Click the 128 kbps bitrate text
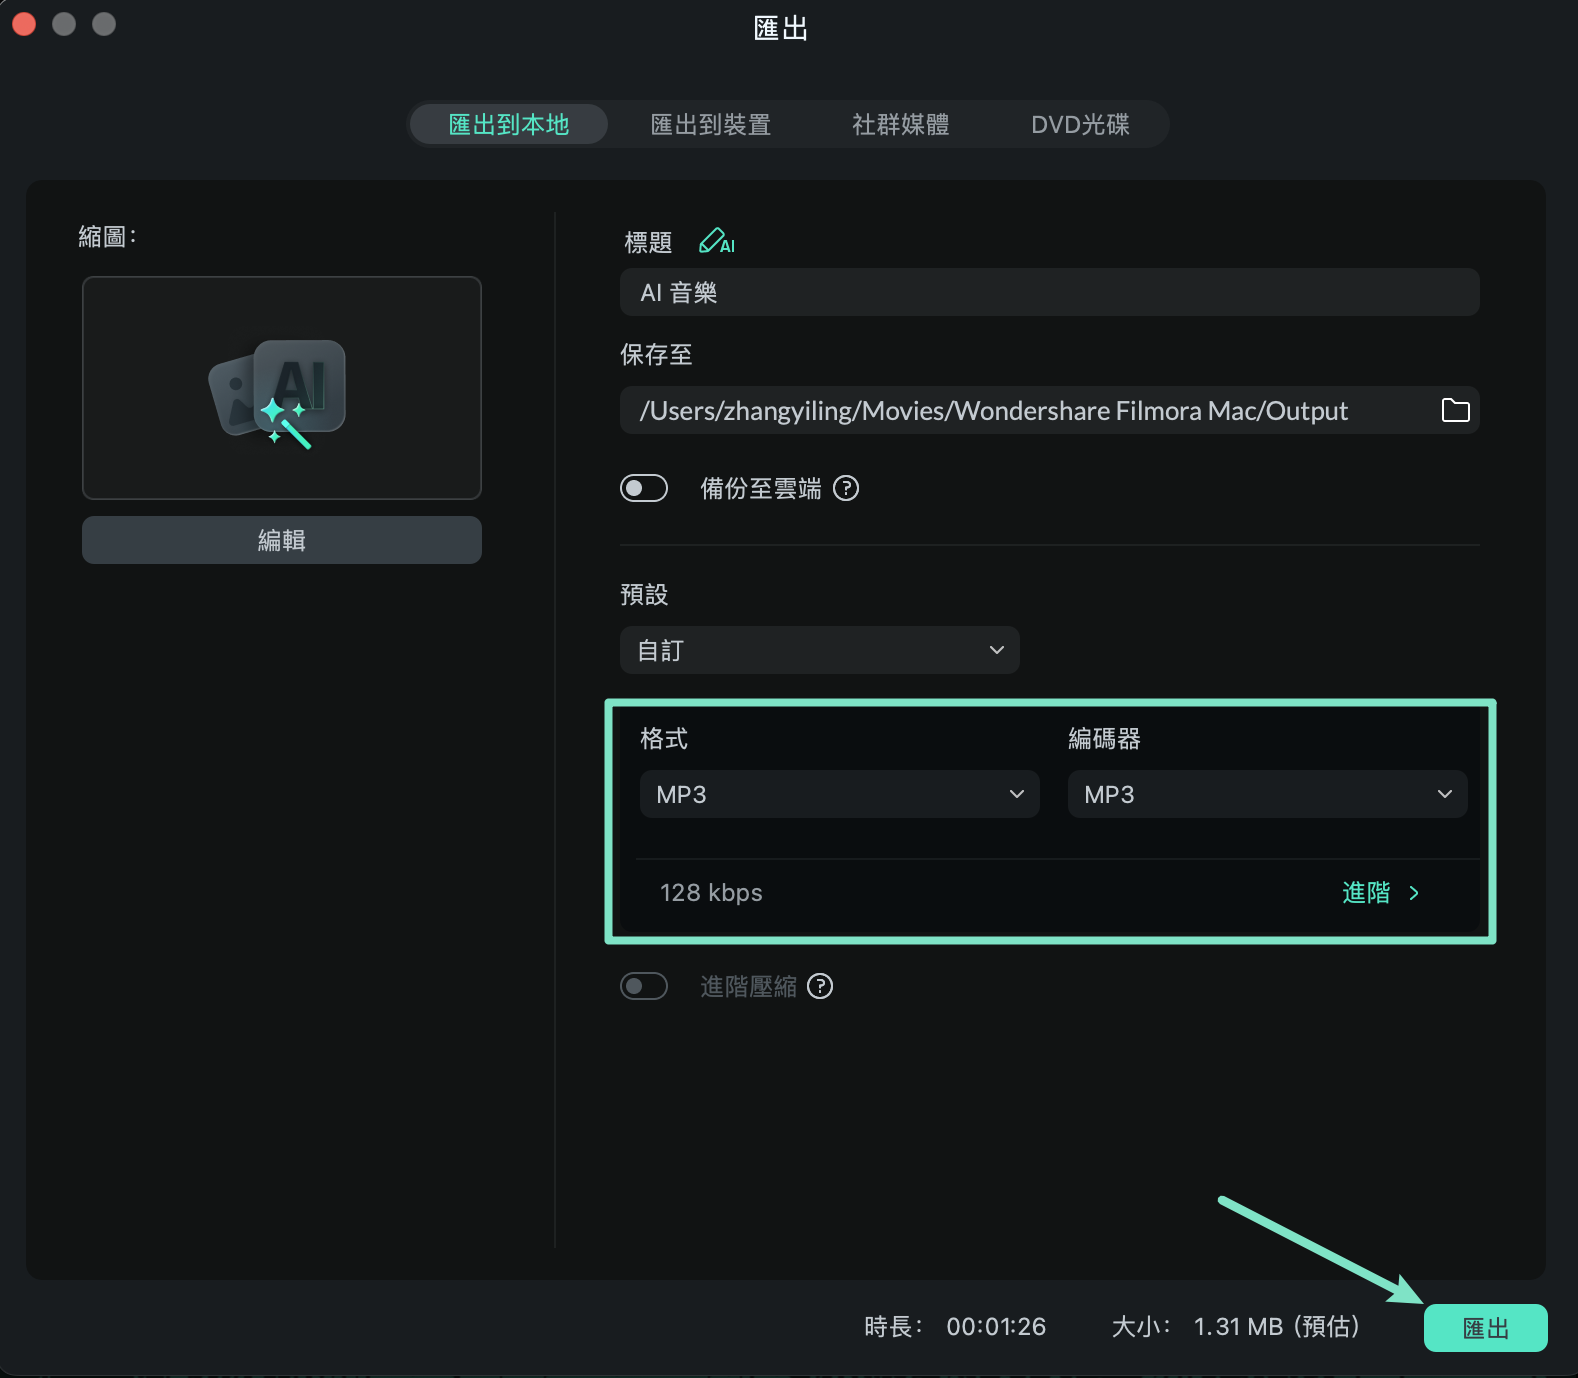This screenshot has height=1378, width=1578. click(x=711, y=892)
